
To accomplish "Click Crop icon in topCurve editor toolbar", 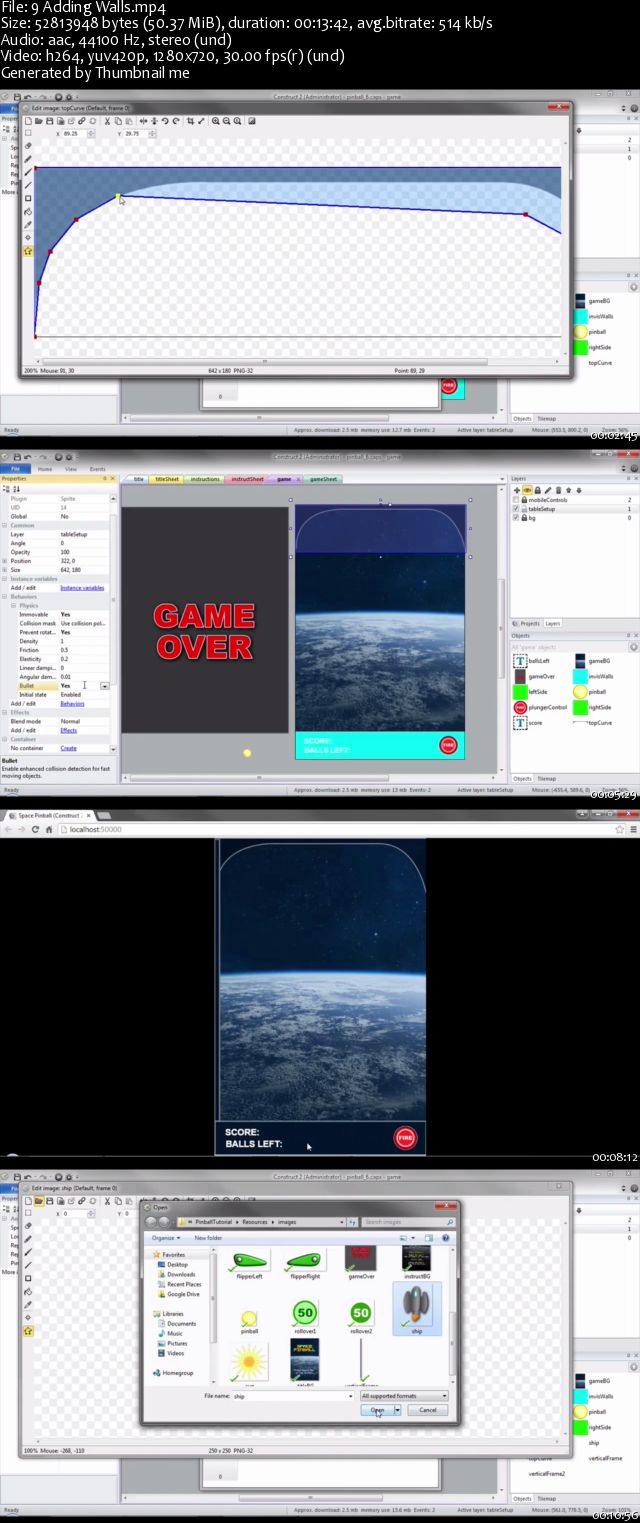I will (x=191, y=121).
